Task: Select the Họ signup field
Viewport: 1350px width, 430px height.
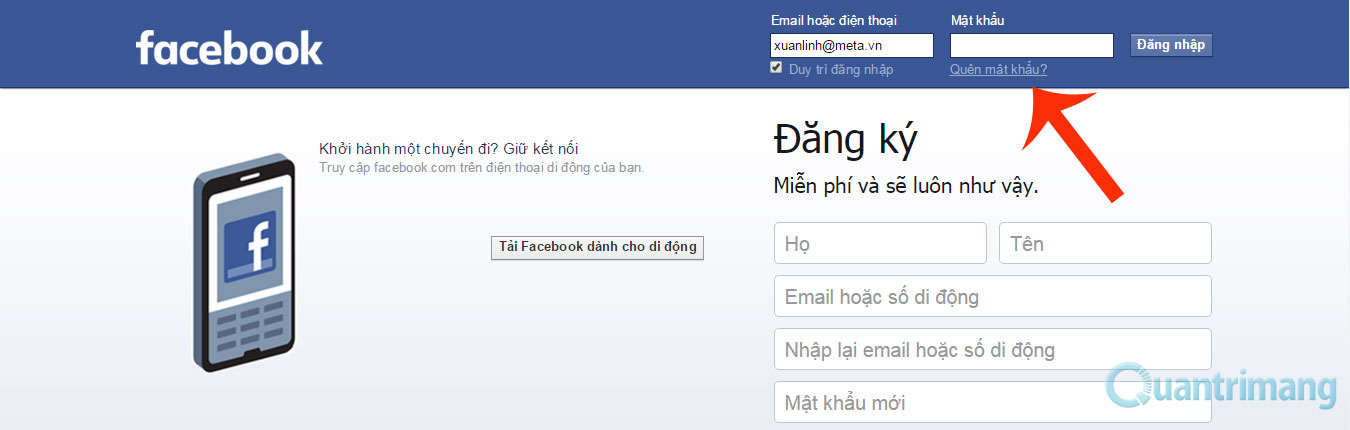Action: pos(880,243)
